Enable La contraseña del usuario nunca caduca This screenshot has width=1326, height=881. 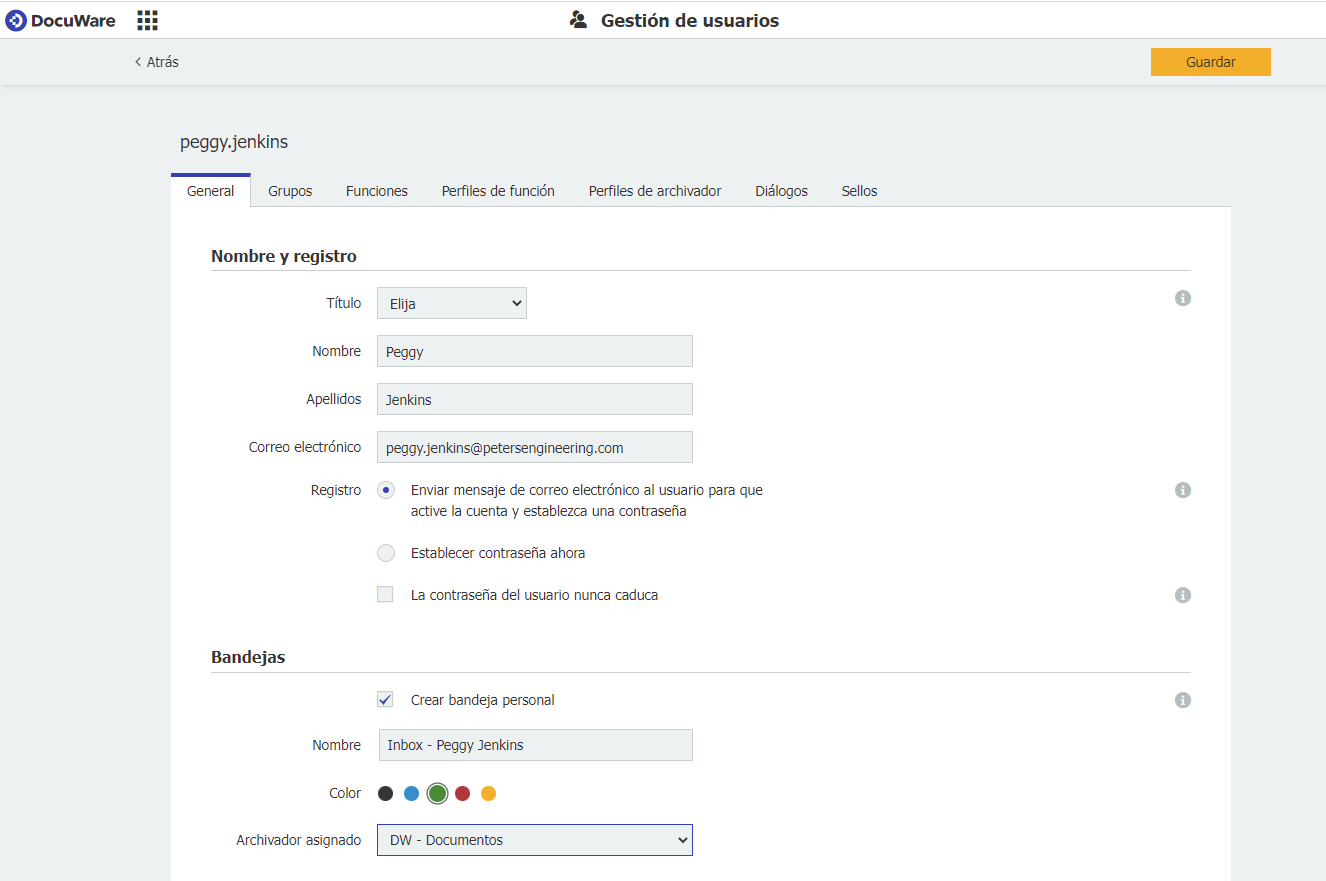[x=385, y=594]
